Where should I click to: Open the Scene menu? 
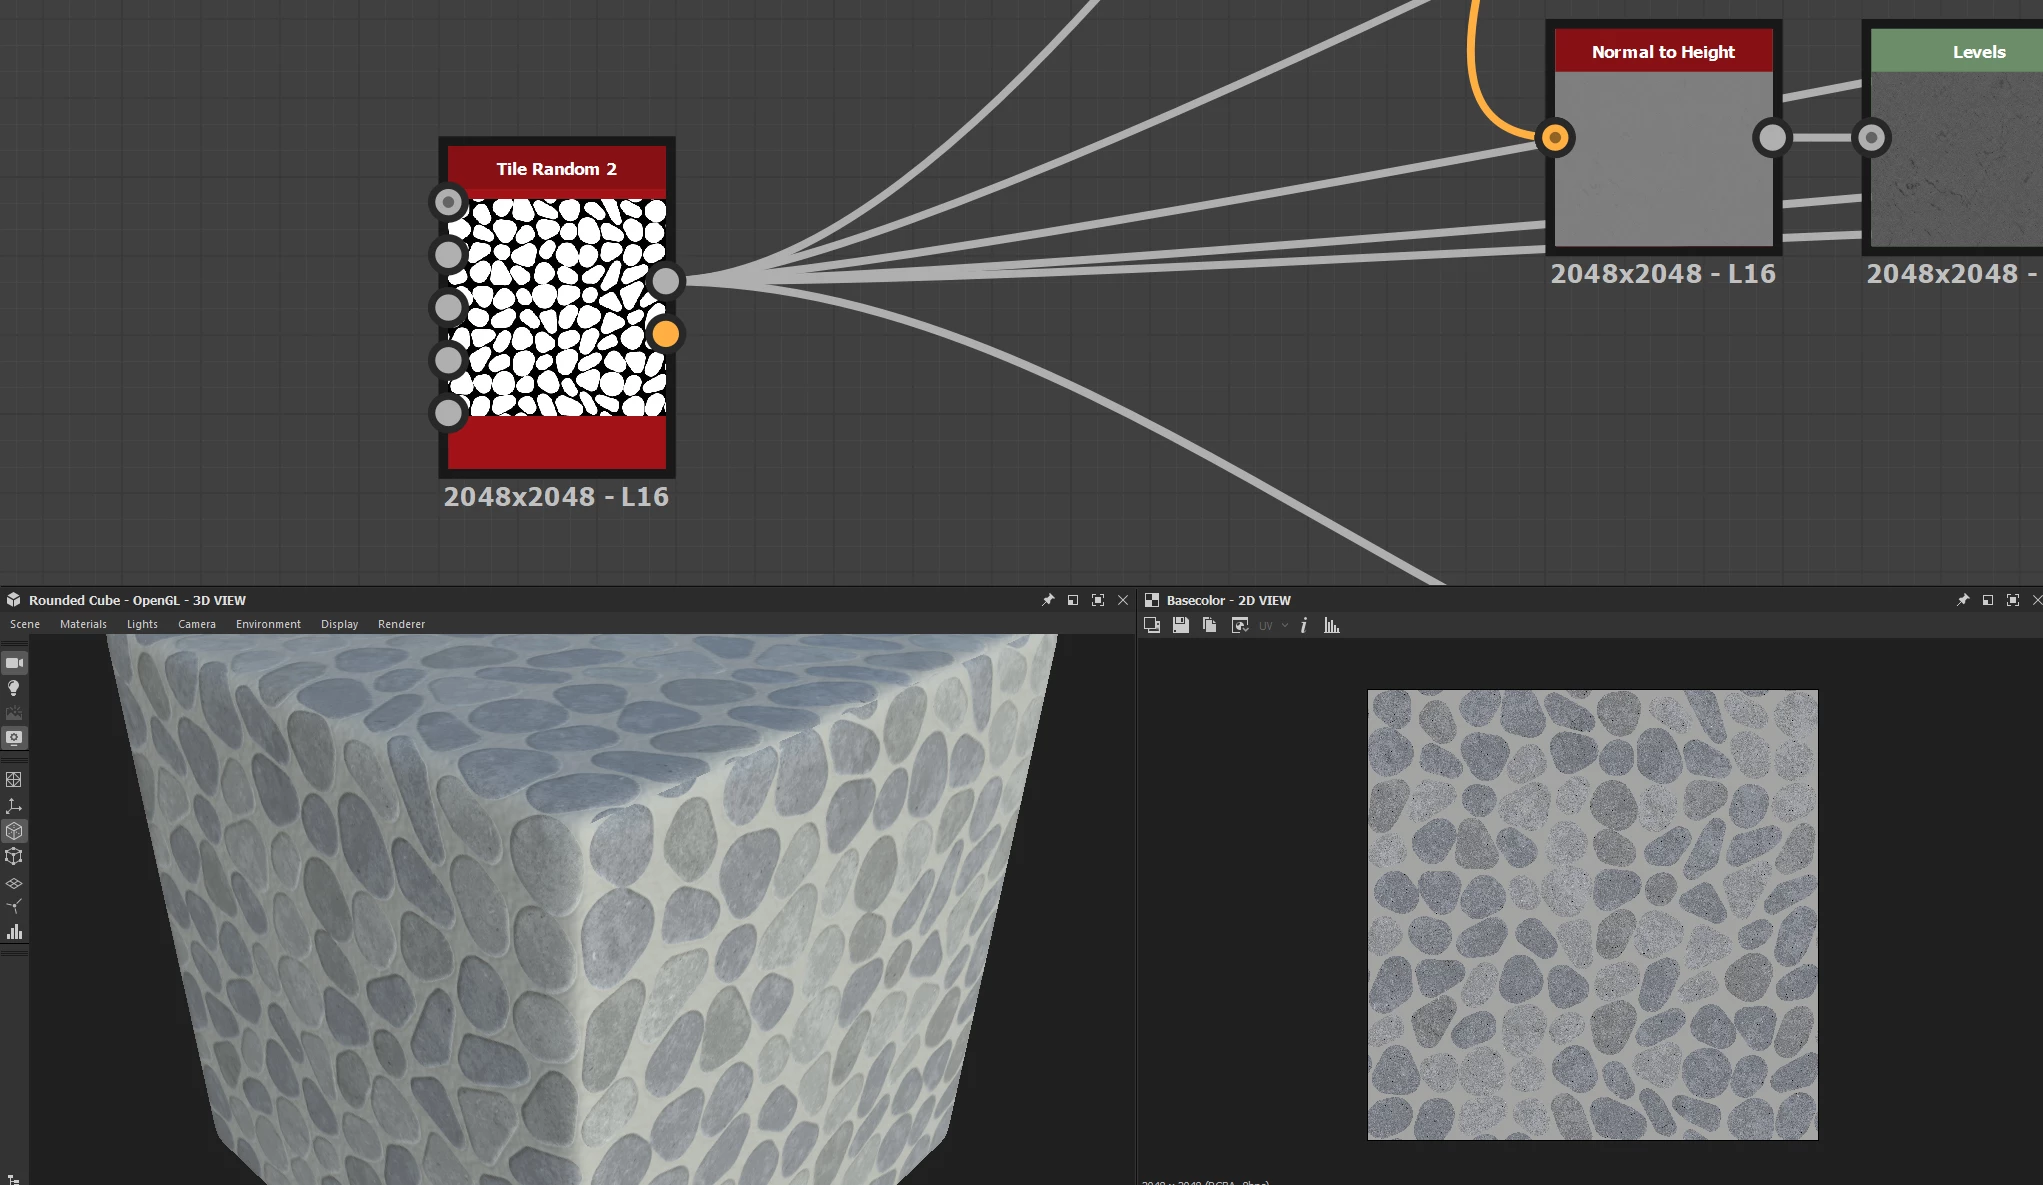[25, 624]
